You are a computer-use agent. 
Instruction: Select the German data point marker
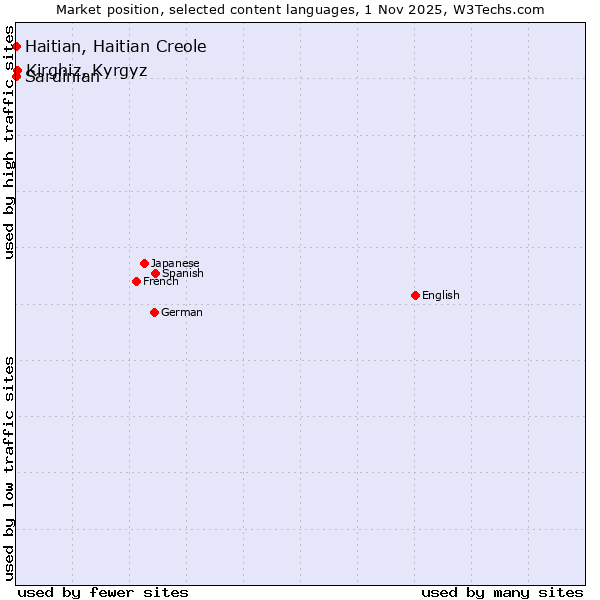pos(154,312)
